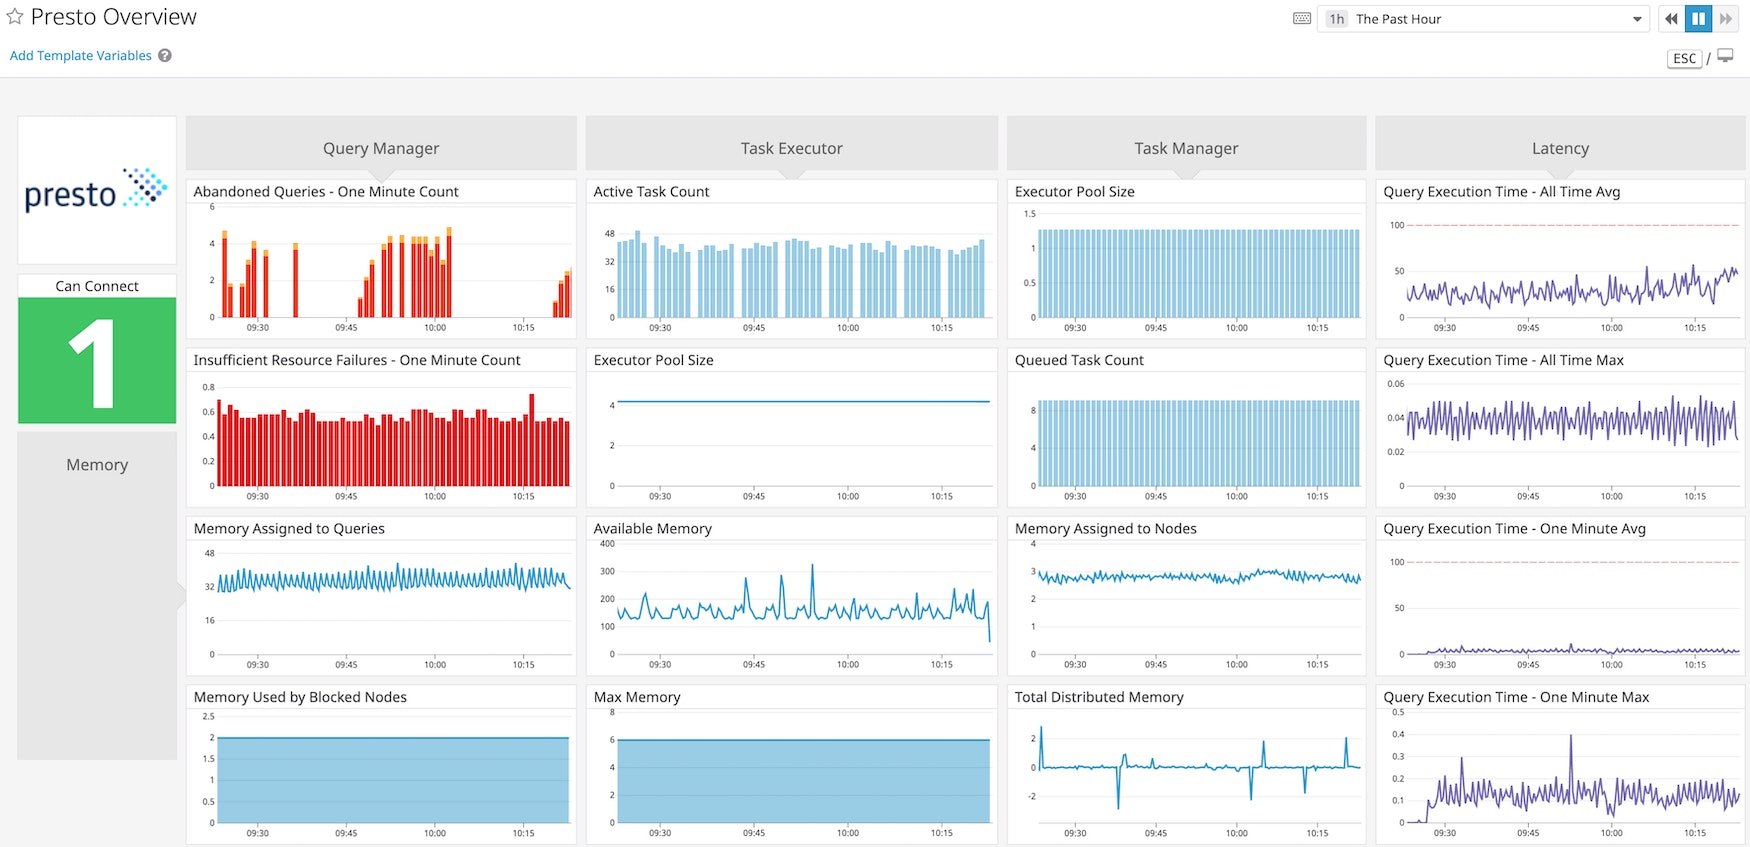The height and width of the screenshot is (847, 1750).
Task: Click the Memory group label panel
Action: pos(97,465)
